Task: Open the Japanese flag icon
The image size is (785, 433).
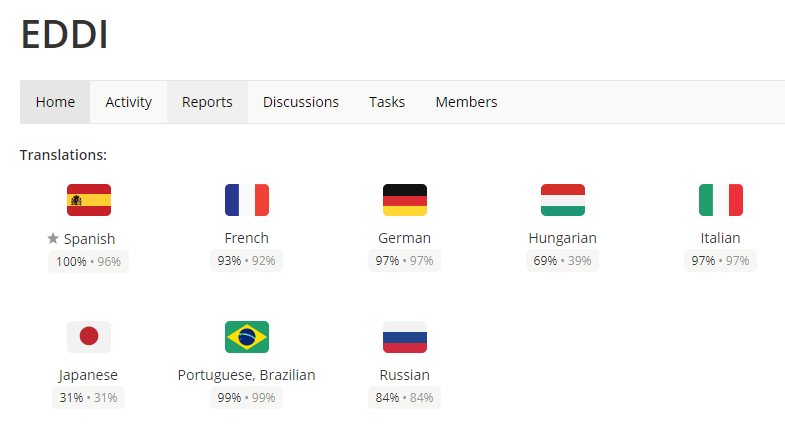Action: 89,337
